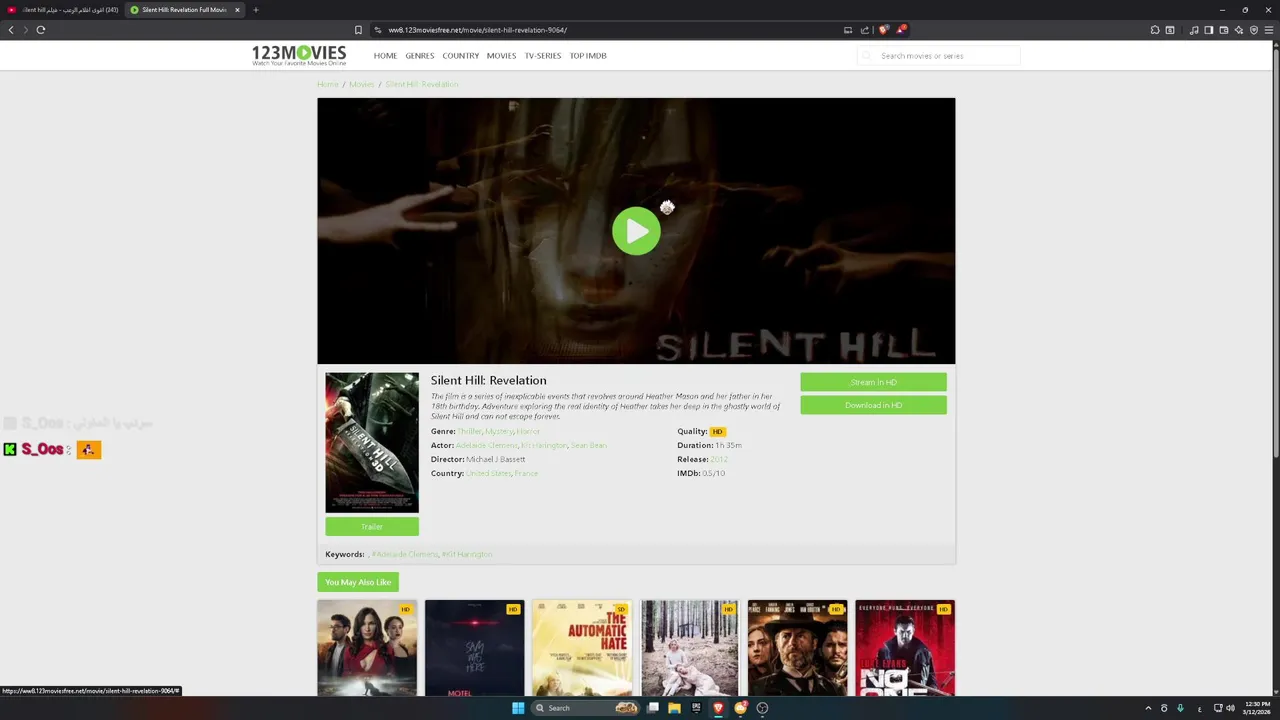Open the Mystery genre link
The height and width of the screenshot is (720, 1280).
(499, 431)
